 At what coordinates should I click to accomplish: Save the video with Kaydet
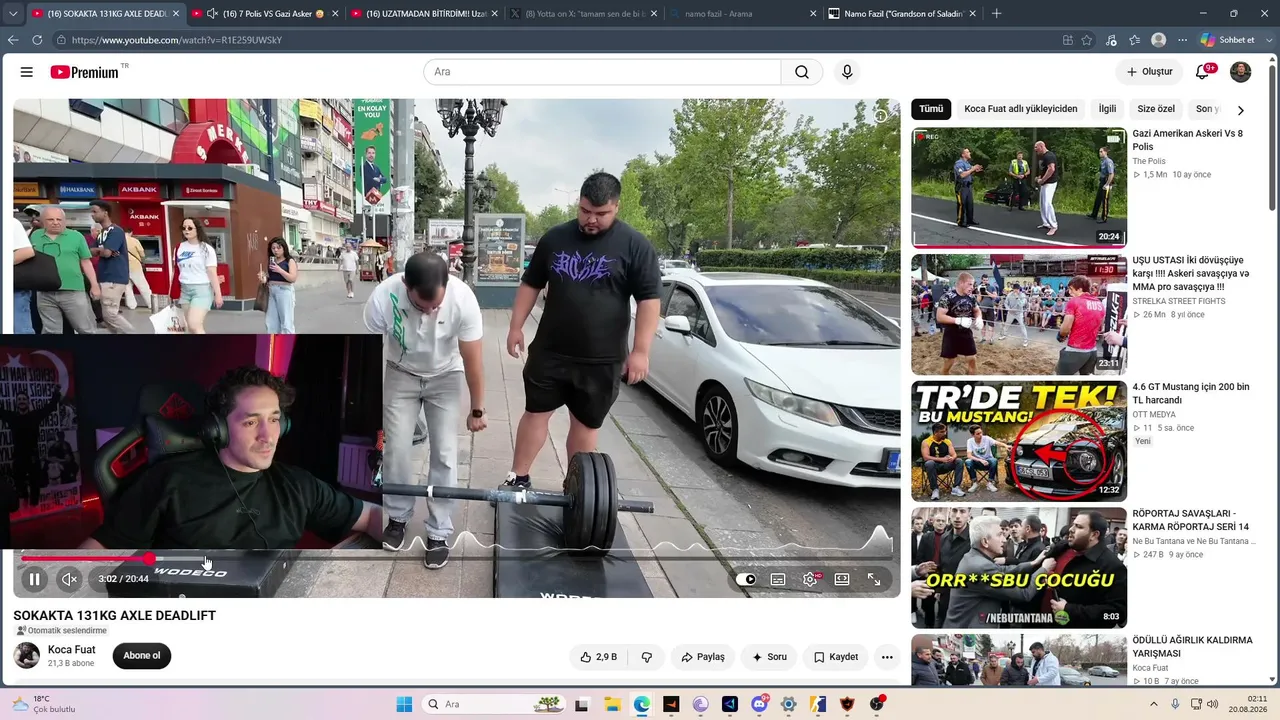click(x=836, y=657)
